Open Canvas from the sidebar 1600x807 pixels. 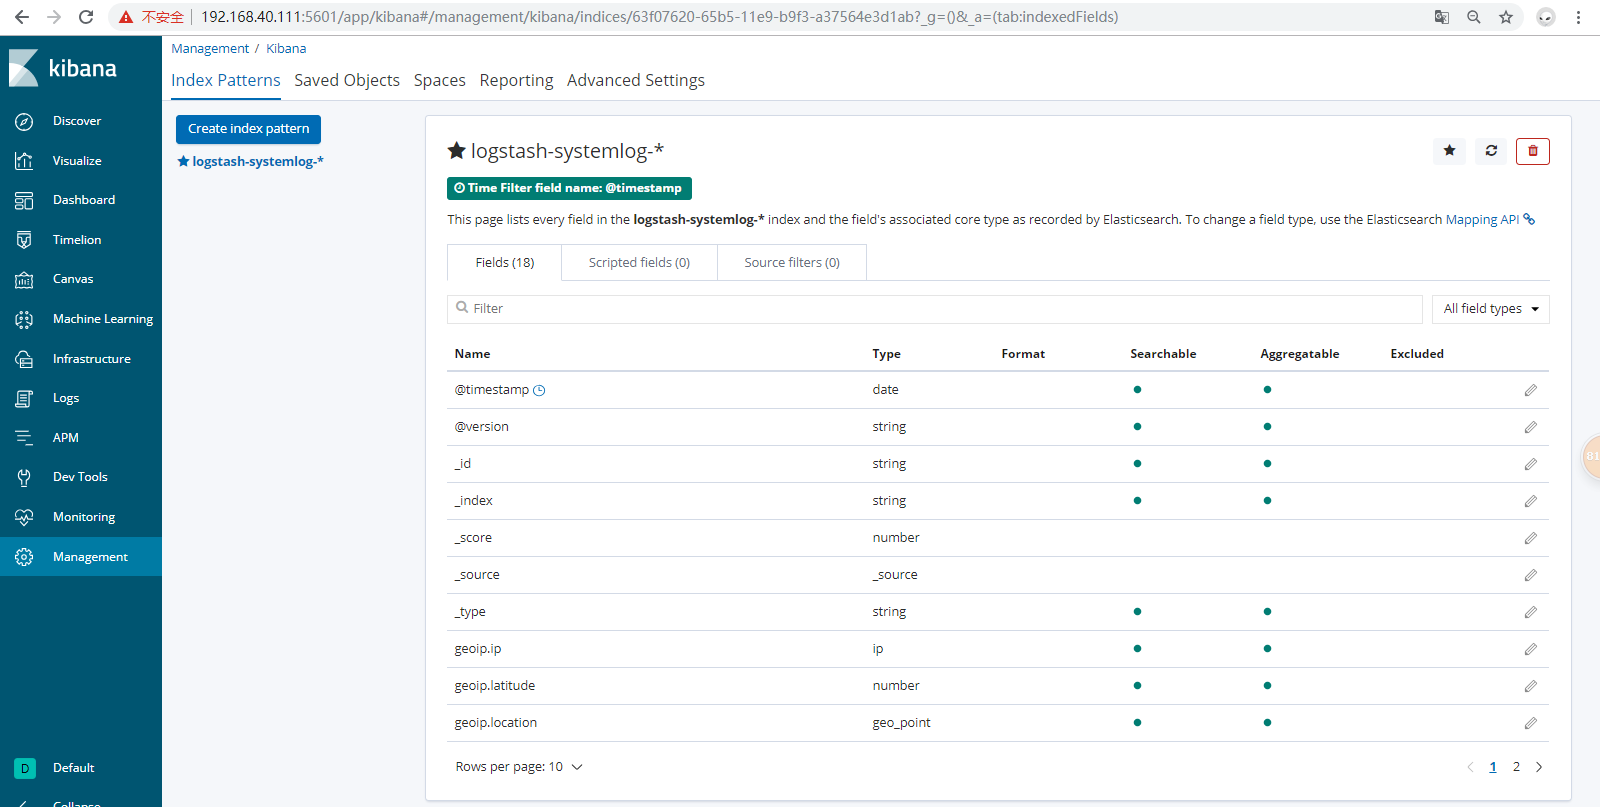click(73, 279)
